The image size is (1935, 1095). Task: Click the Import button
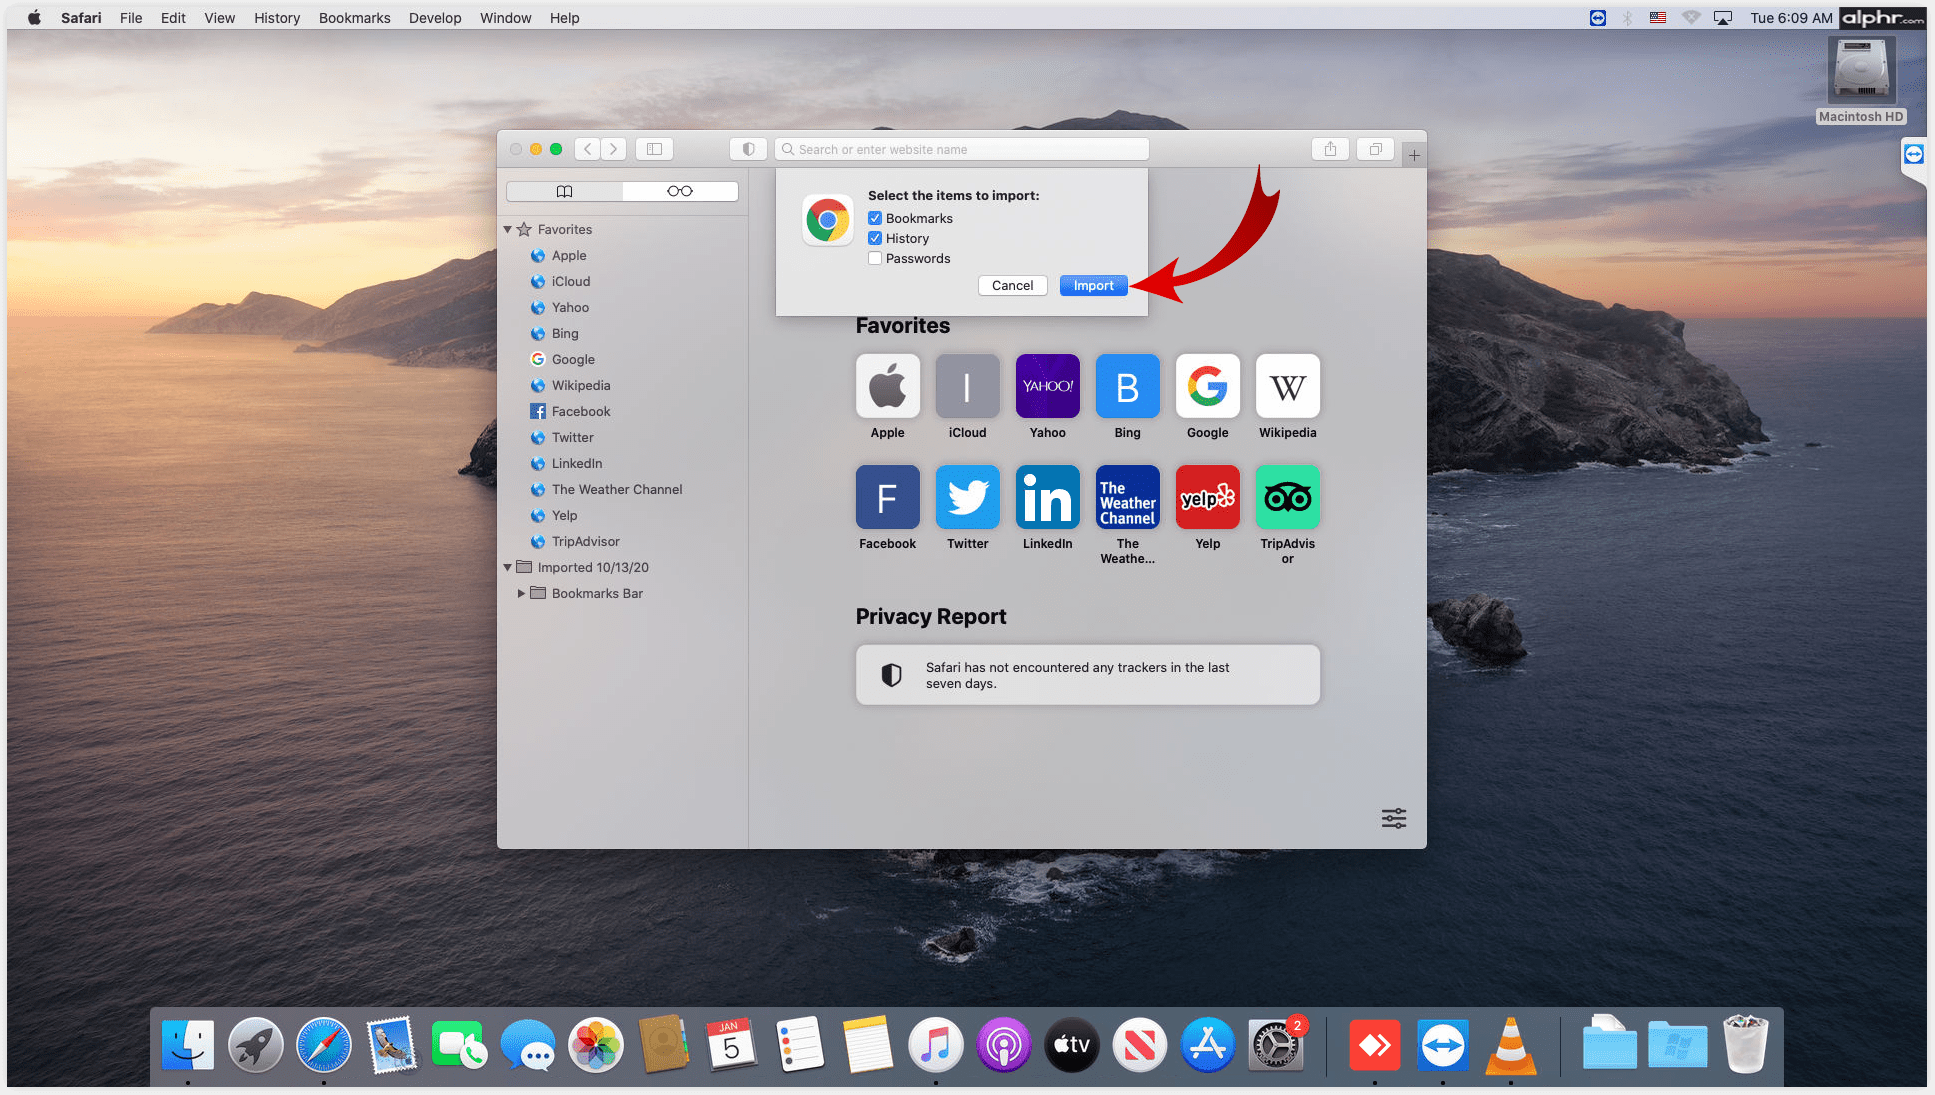tap(1093, 286)
